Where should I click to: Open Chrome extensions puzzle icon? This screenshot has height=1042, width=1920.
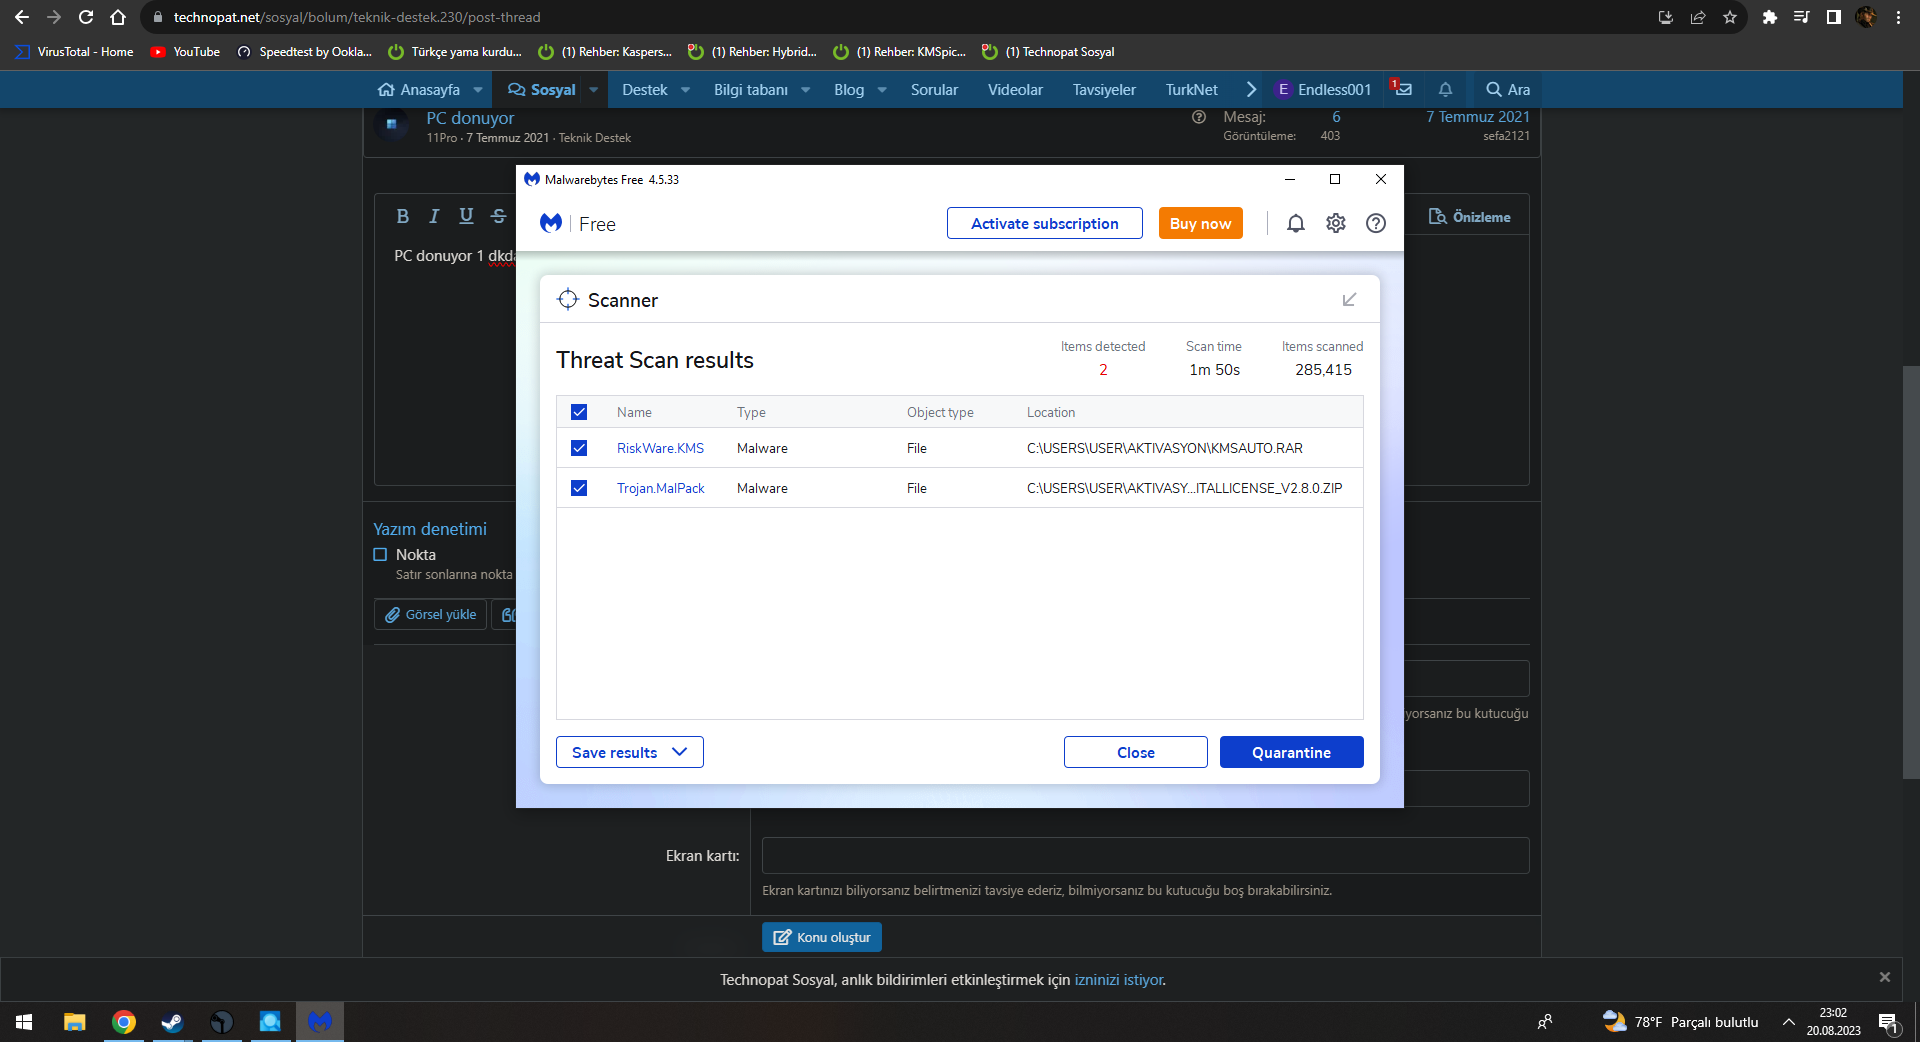[x=1770, y=17]
